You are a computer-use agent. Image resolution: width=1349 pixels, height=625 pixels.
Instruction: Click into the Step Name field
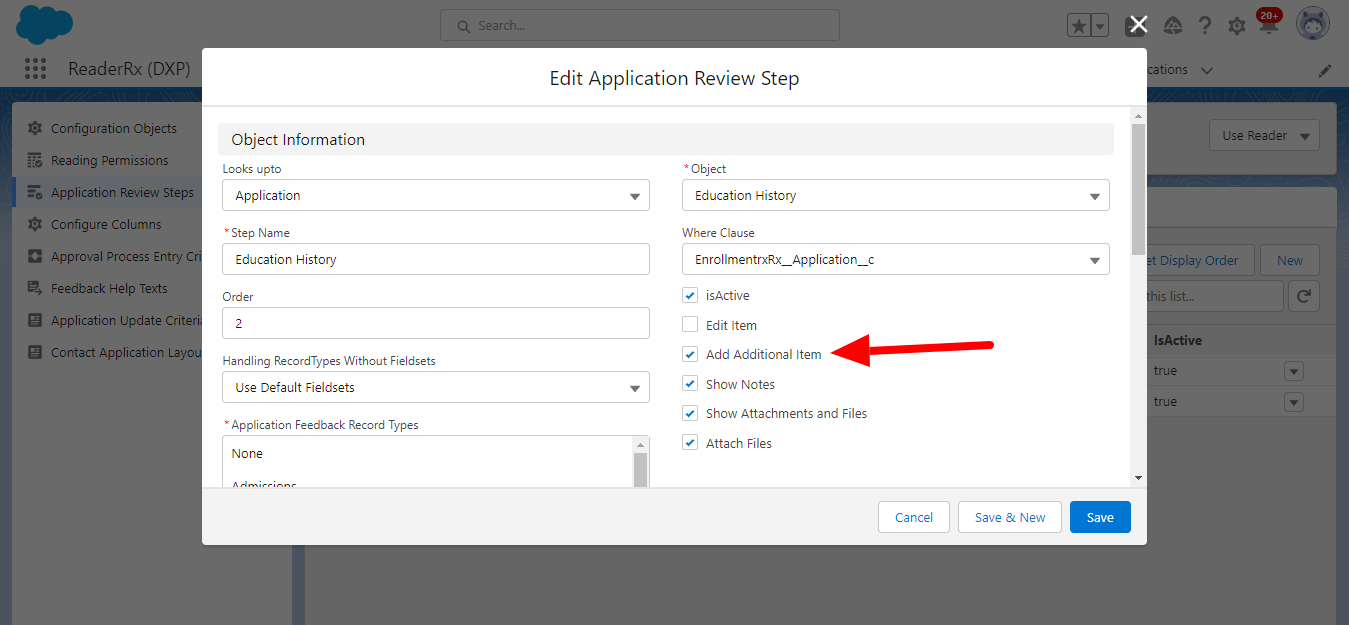tap(435, 260)
